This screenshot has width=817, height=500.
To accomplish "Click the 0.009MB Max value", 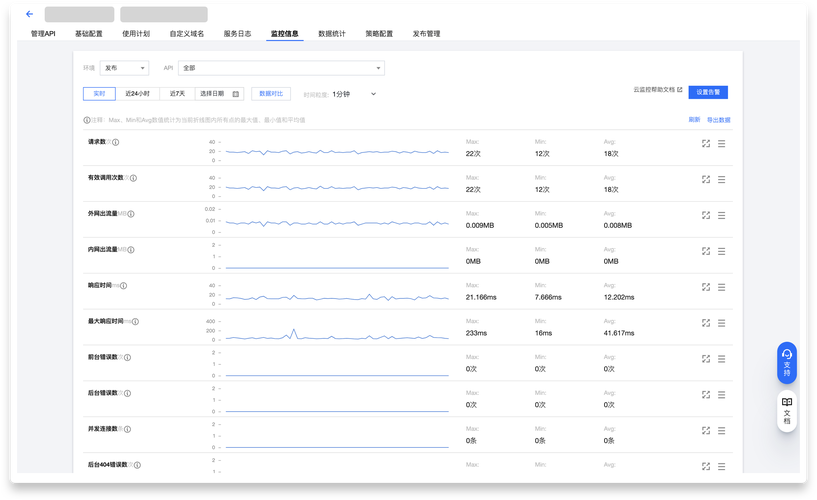I will pos(480,226).
